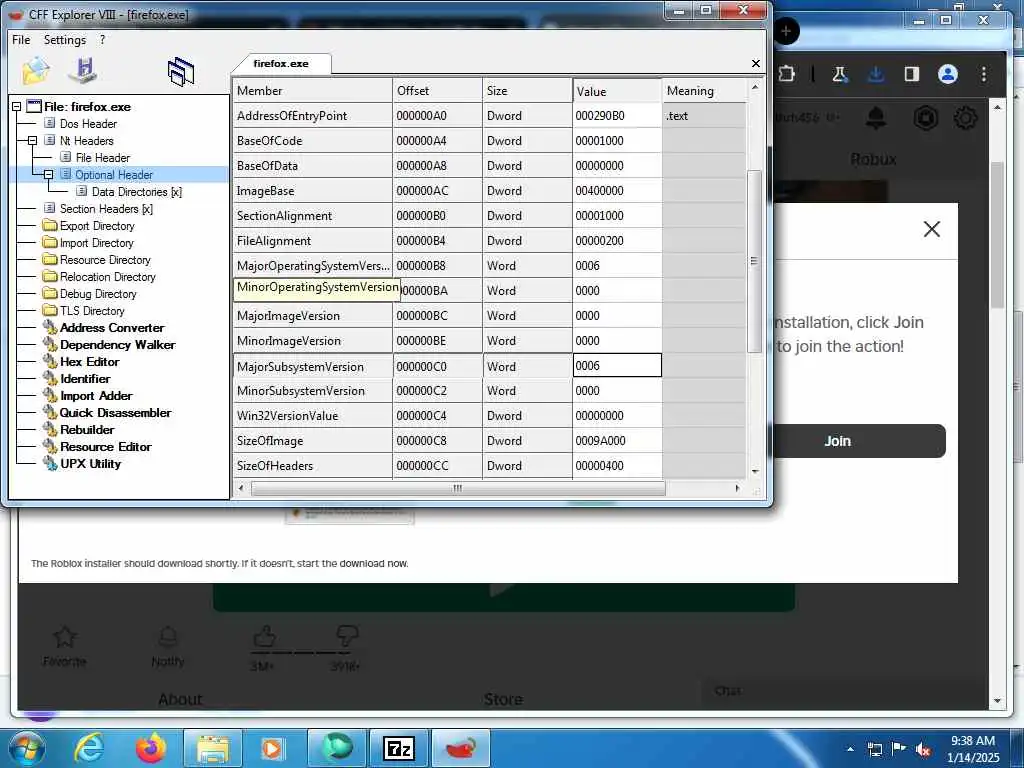
Task: Click volume icon in system tray
Action: click(x=923, y=750)
